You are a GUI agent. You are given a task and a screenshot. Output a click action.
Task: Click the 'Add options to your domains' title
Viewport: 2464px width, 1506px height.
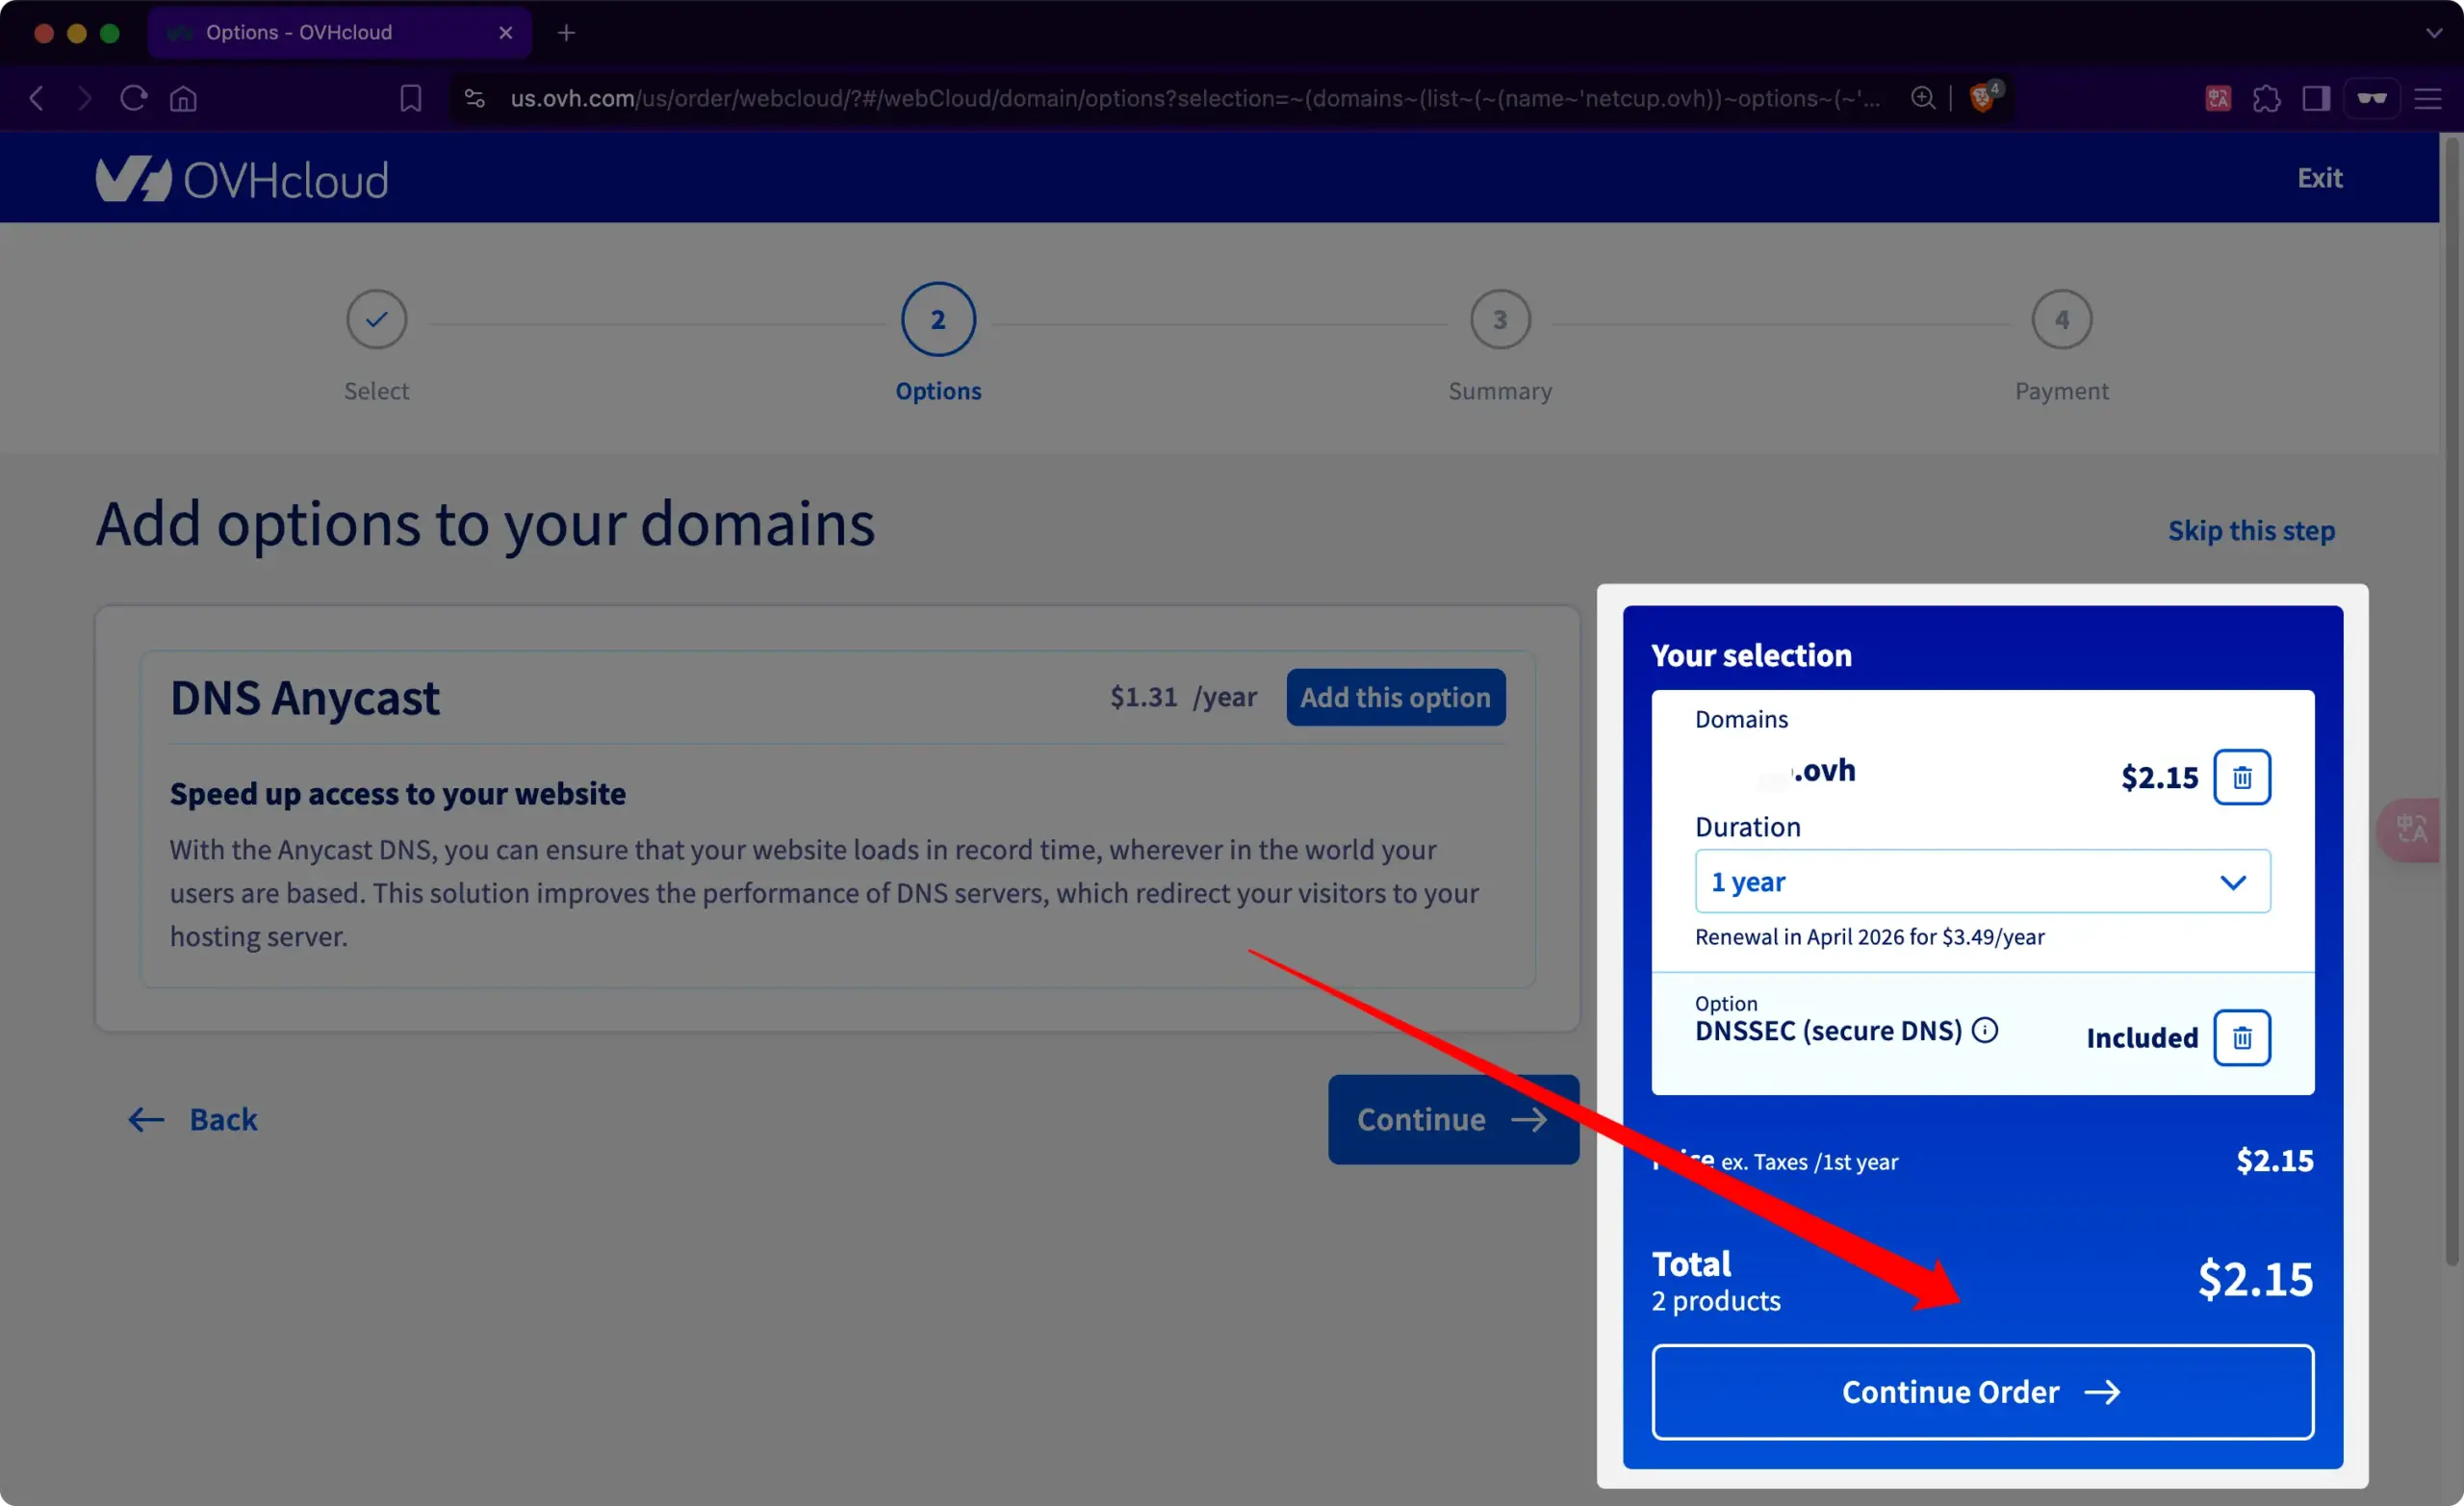click(485, 524)
